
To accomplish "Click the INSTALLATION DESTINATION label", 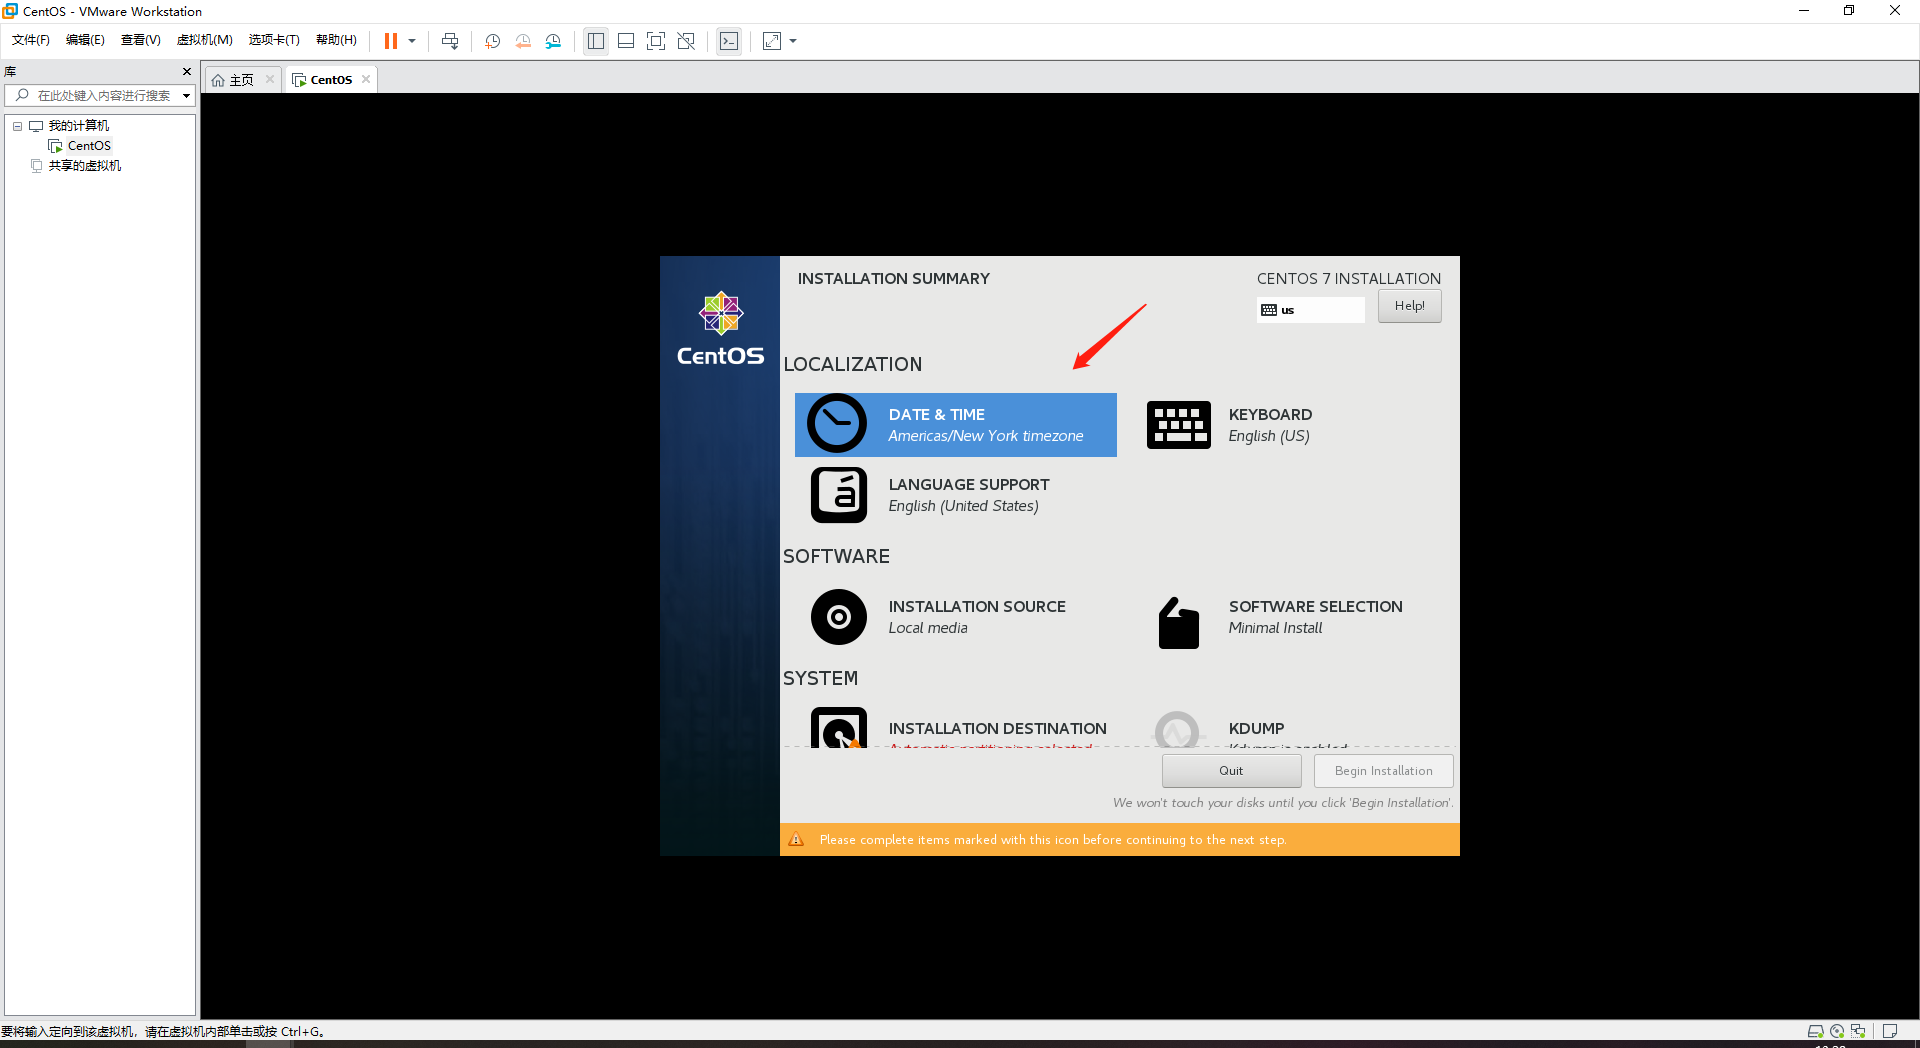I will click(x=997, y=729).
